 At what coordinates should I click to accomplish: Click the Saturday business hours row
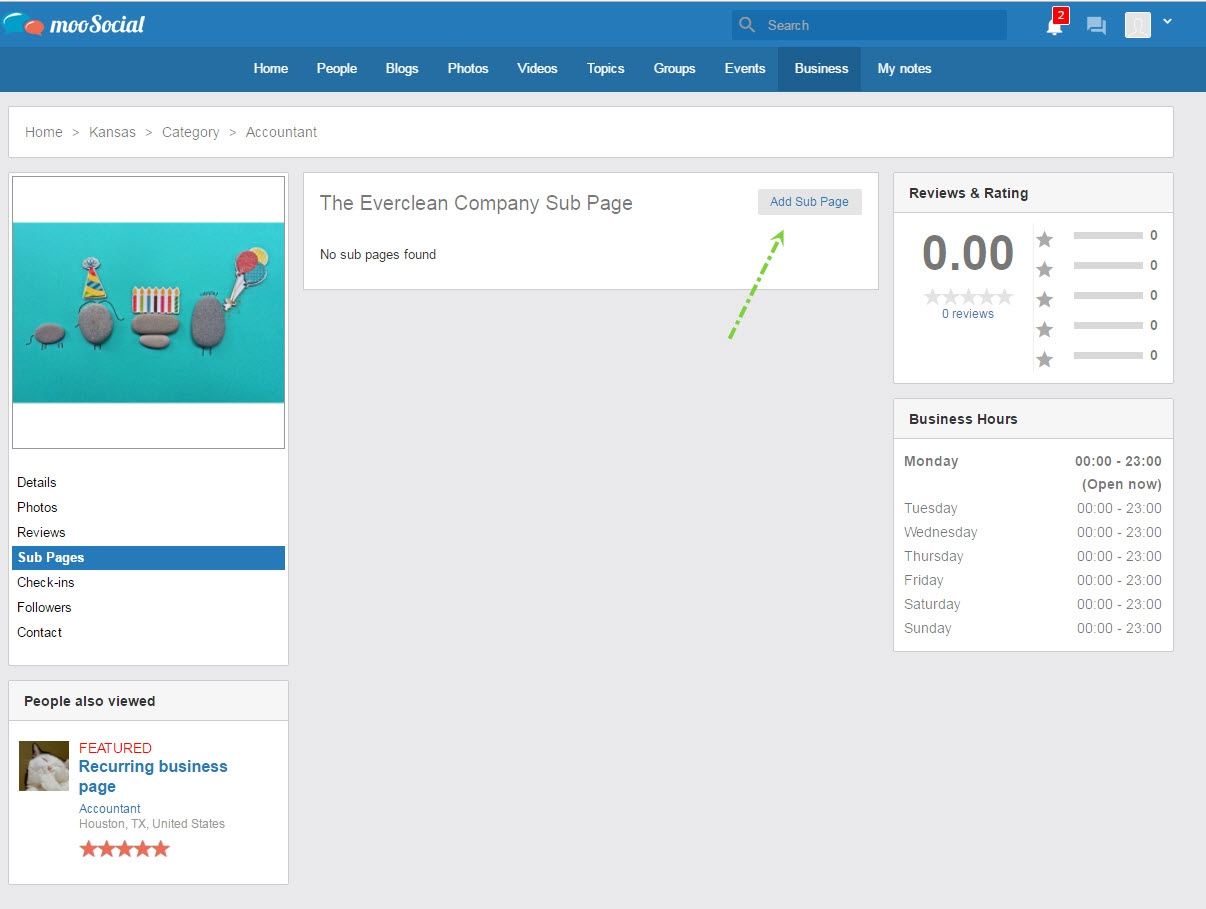pyautogui.click(x=1033, y=604)
